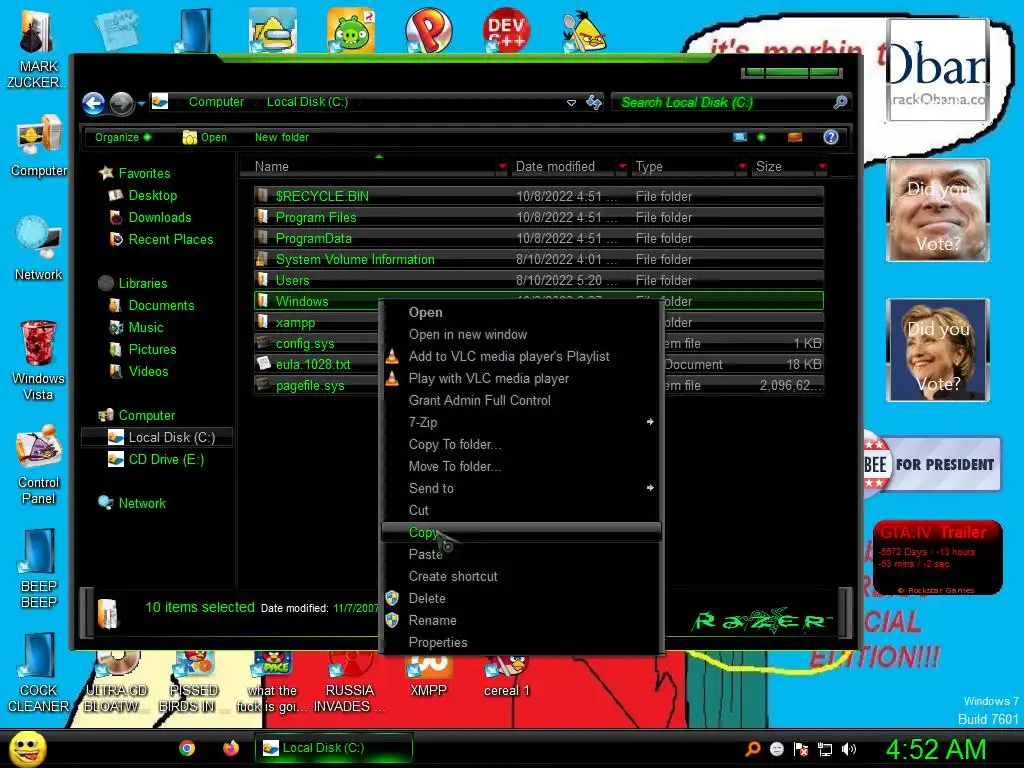Click the New folder button
Image resolution: width=1024 pixels, height=768 pixels.
pos(281,137)
